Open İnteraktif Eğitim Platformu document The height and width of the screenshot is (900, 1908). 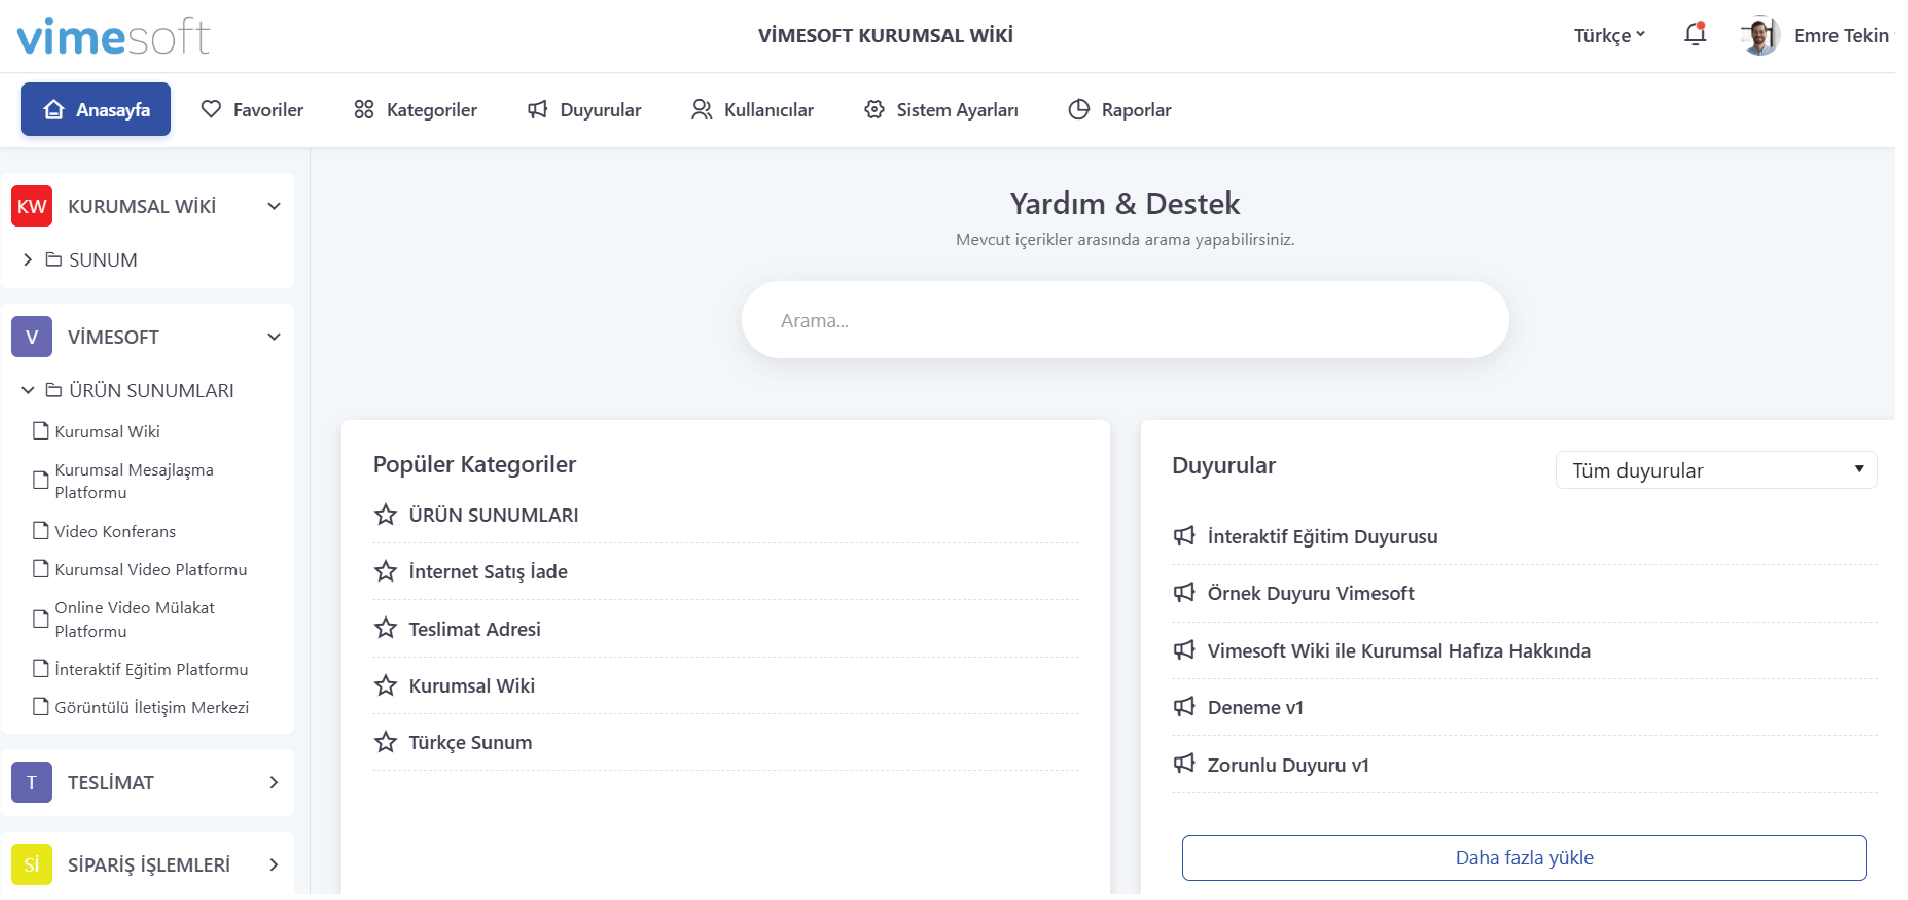(141, 669)
